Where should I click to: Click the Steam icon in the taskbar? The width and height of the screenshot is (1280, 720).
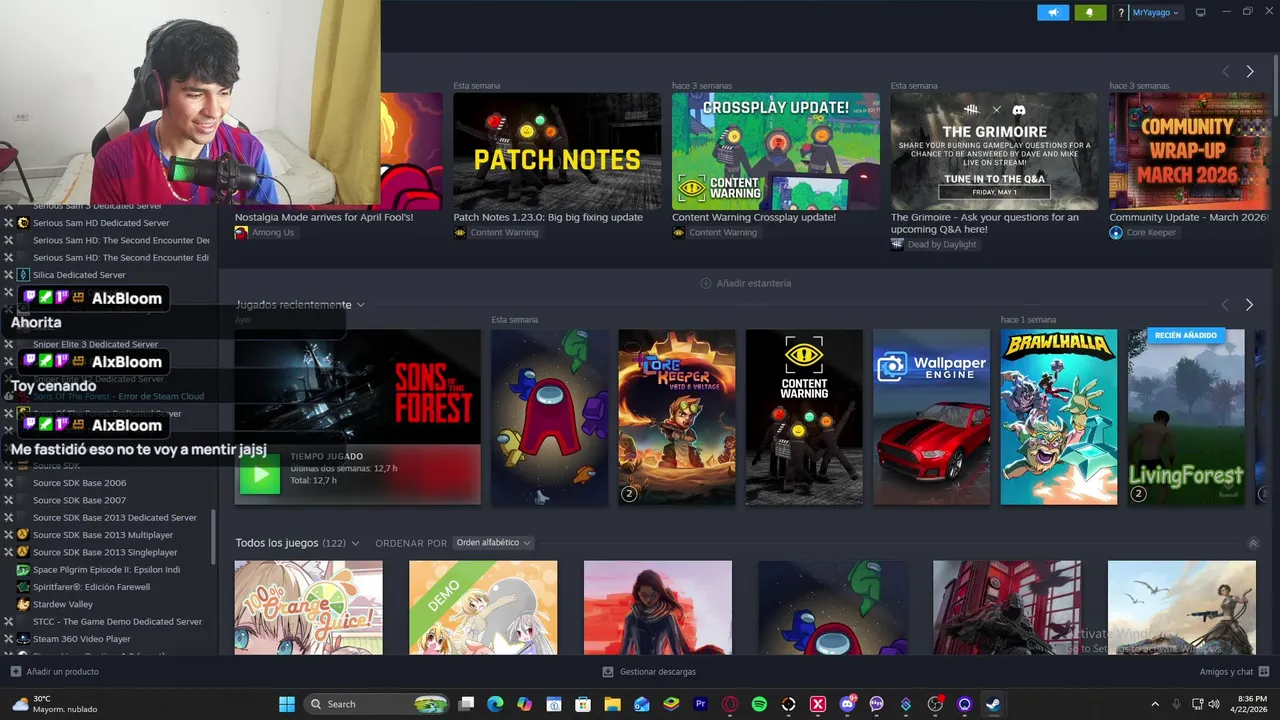click(993, 704)
